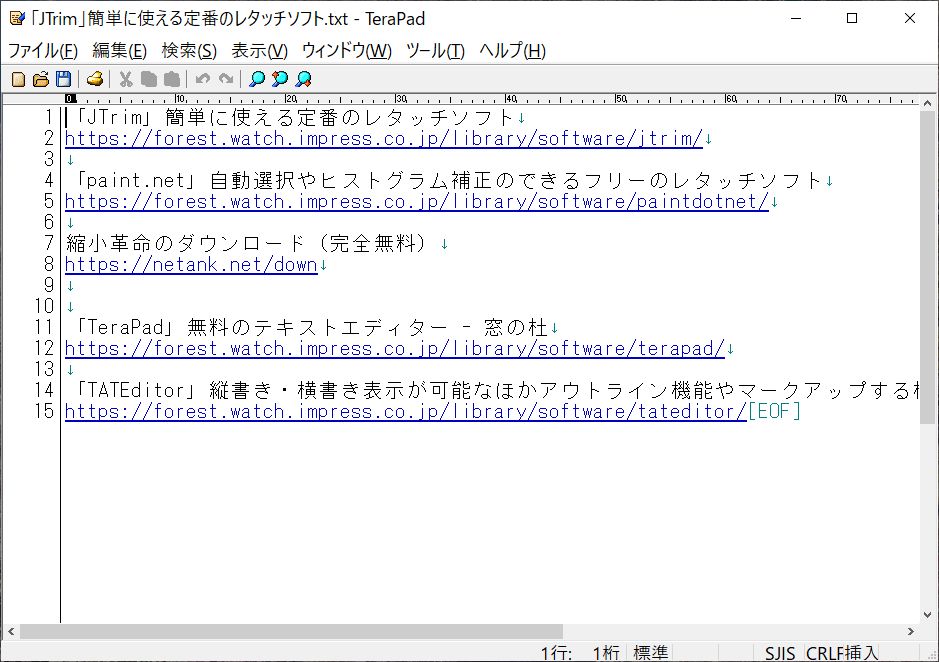Open the 編集(E) menu
The width and height of the screenshot is (939, 662).
point(119,51)
